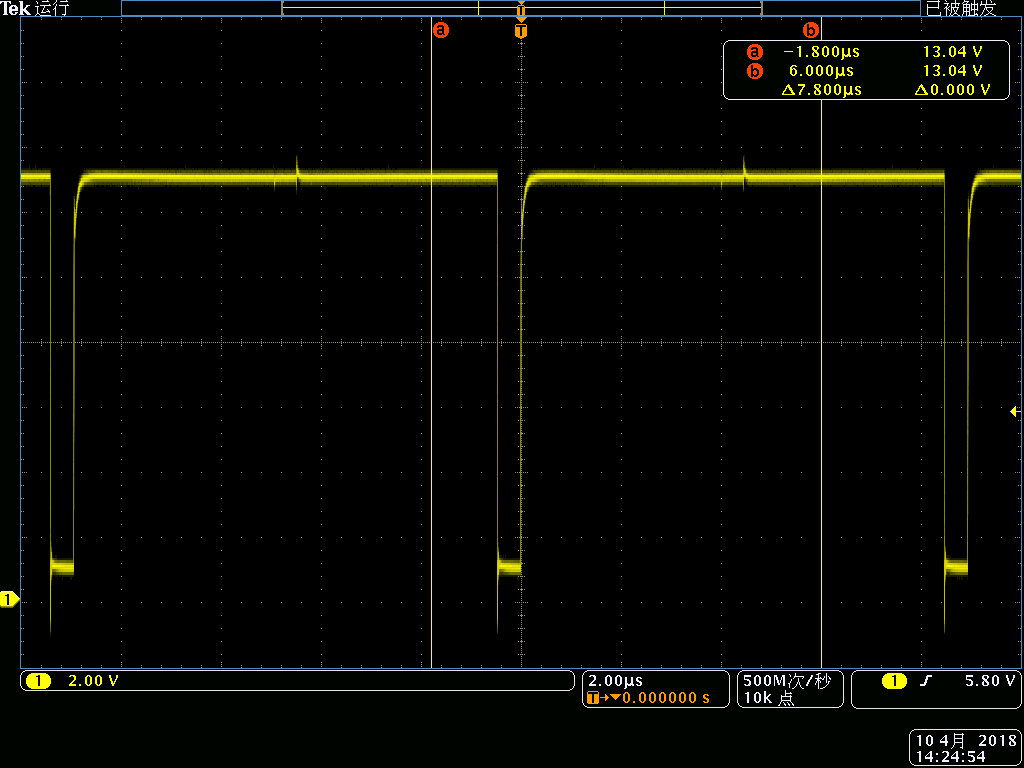The image size is (1024, 768).
Task: Click the channel 1 ground reference indicator
Action: tap(10, 599)
